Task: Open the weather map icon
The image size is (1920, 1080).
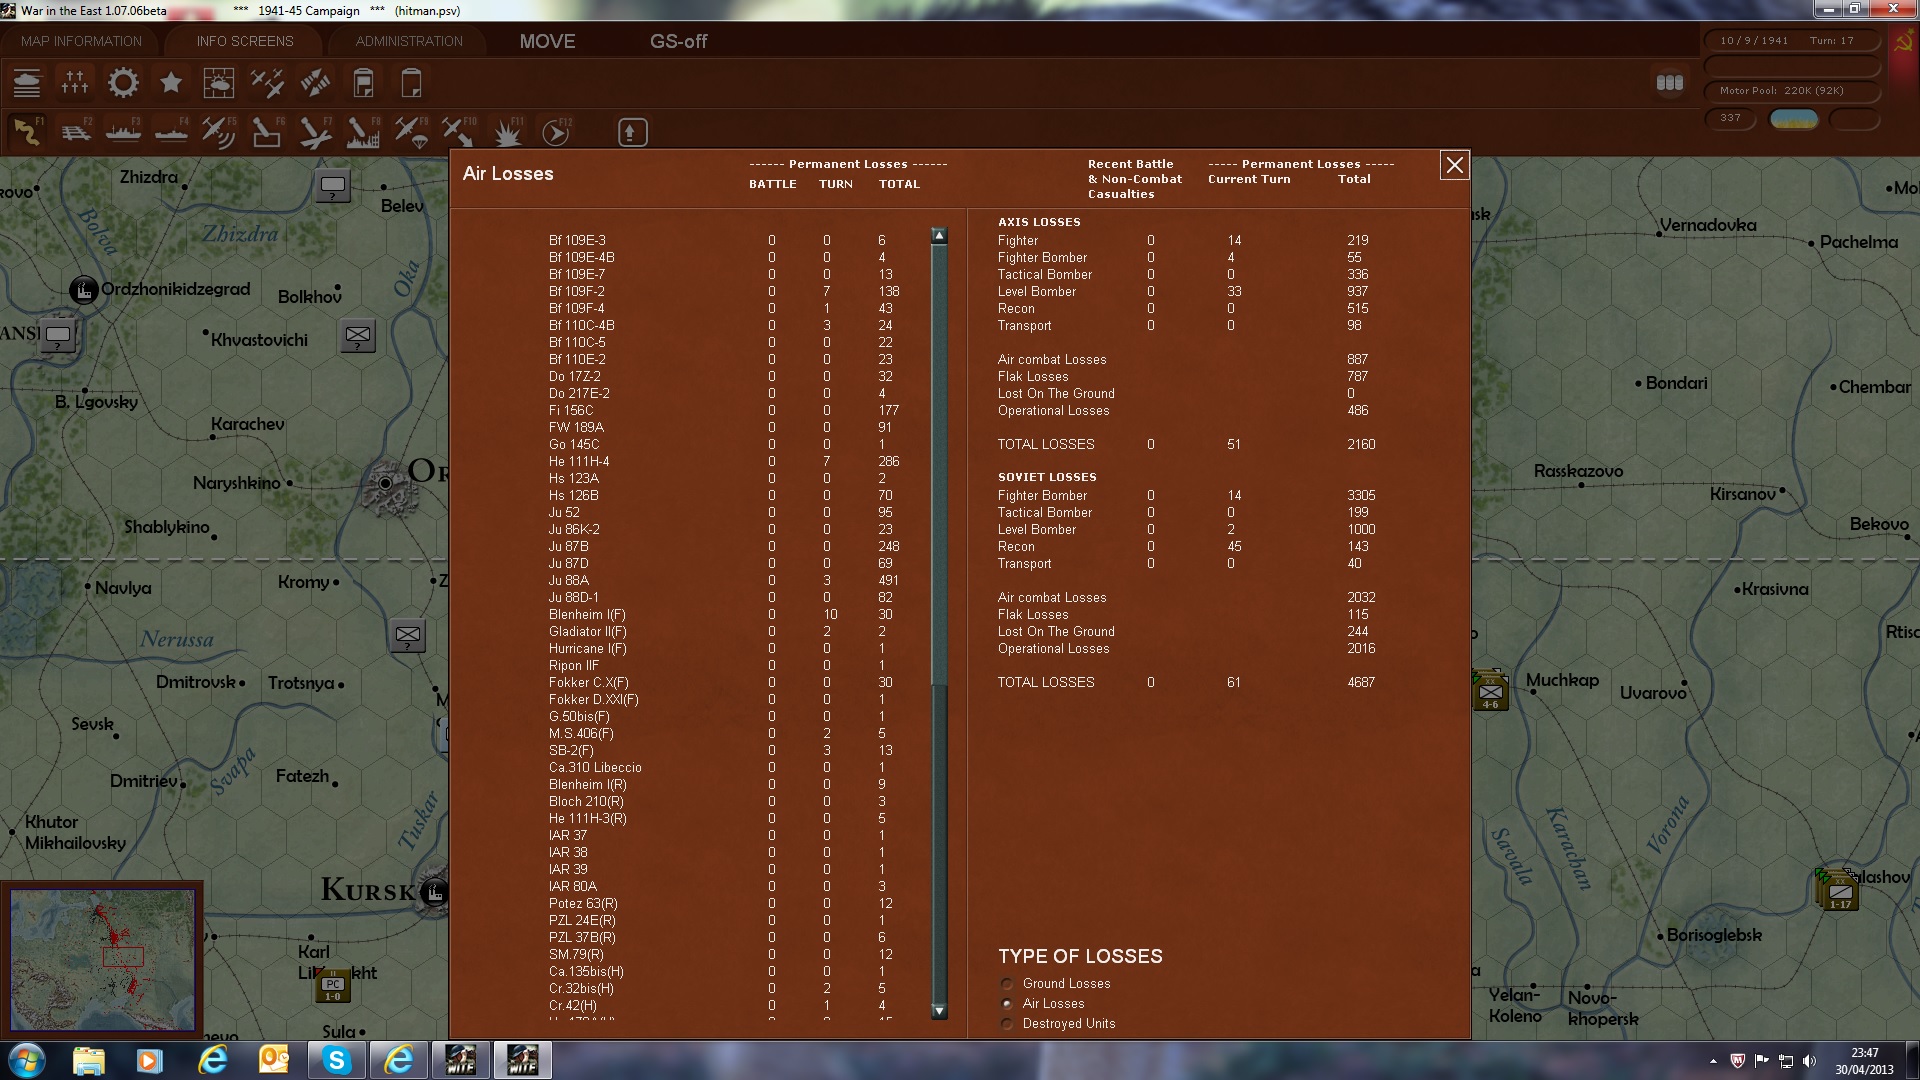Action: click(x=218, y=83)
